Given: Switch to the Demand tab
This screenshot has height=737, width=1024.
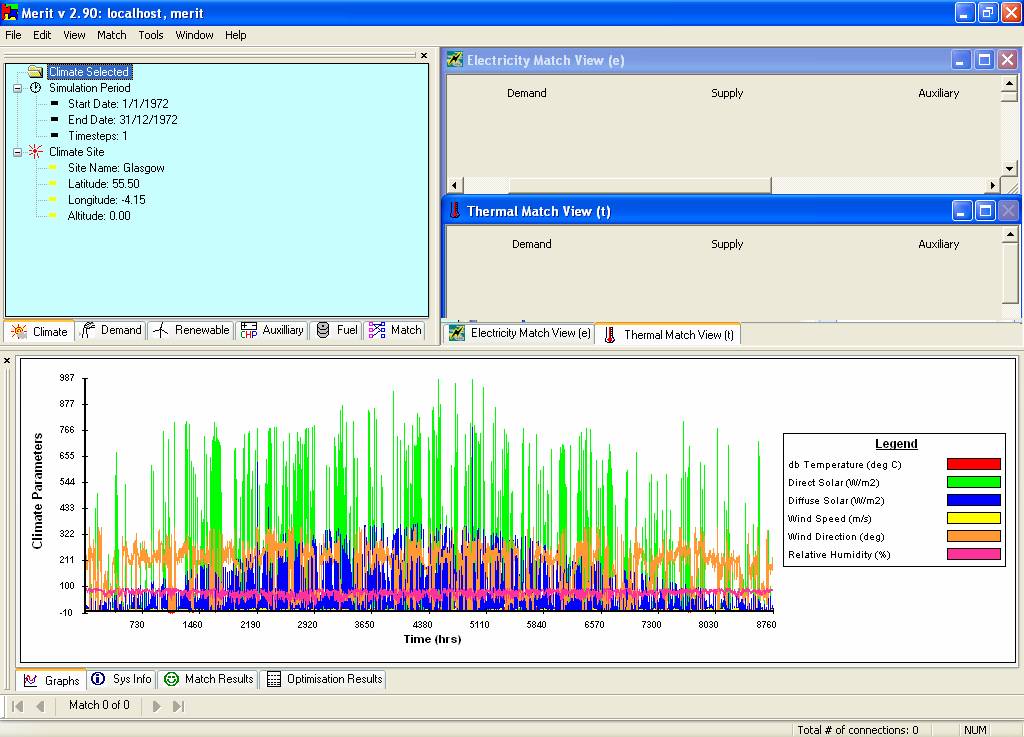Looking at the screenshot, I should 112,330.
